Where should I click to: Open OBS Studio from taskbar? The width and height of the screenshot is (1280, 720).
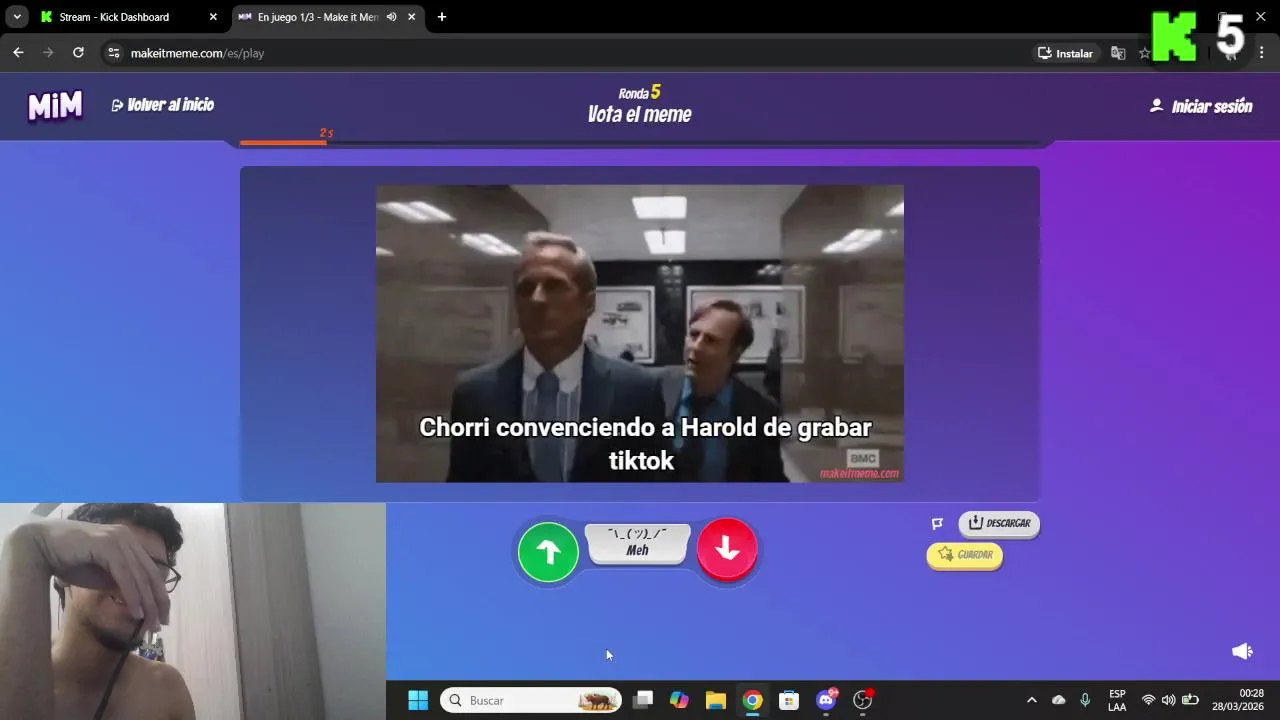coord(863,700)
